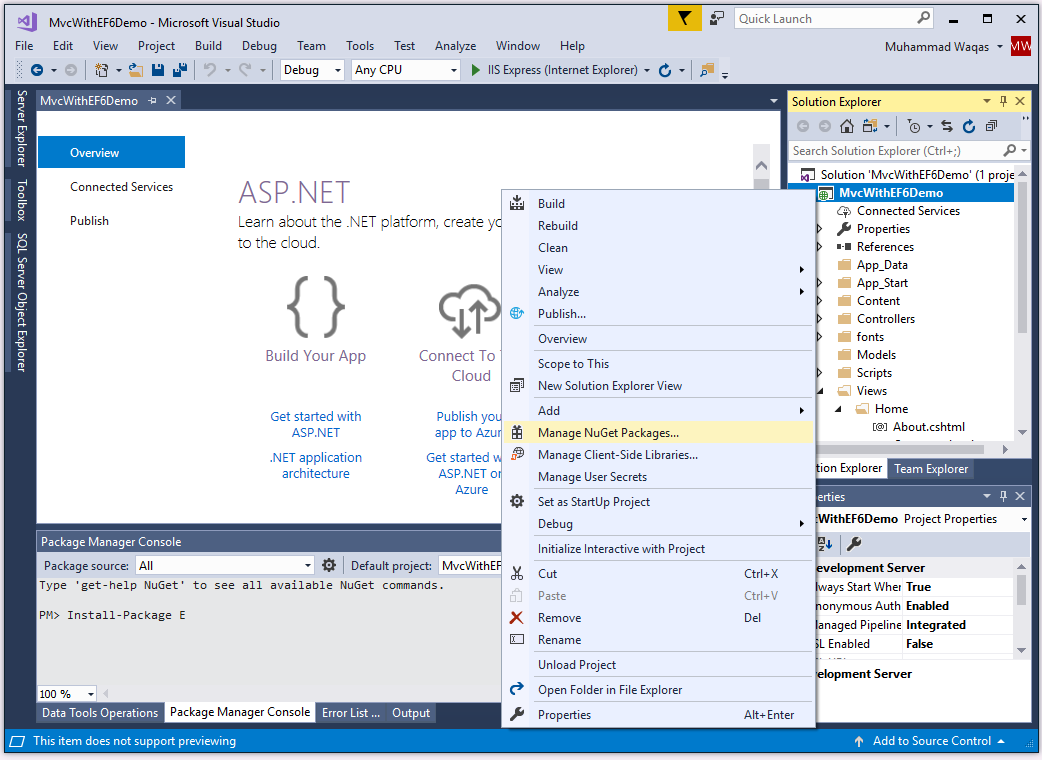The height and width of the screenshot is (760, 1042).
Task: Click Pending Changes Filter clock icon
Action: 914,126
